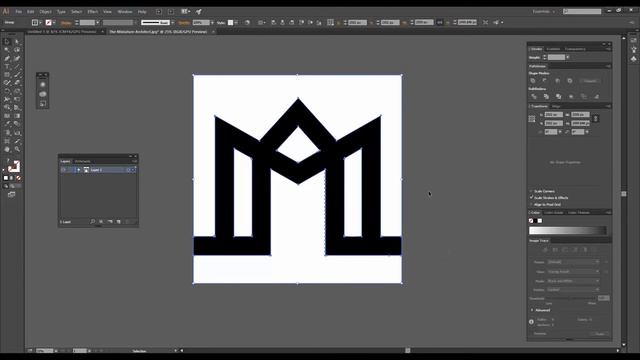Select the Paintbrush tool

[17, 75]
